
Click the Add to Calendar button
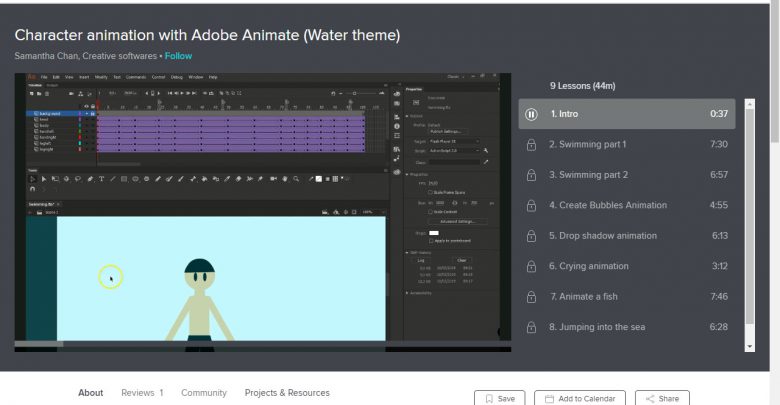580,399
